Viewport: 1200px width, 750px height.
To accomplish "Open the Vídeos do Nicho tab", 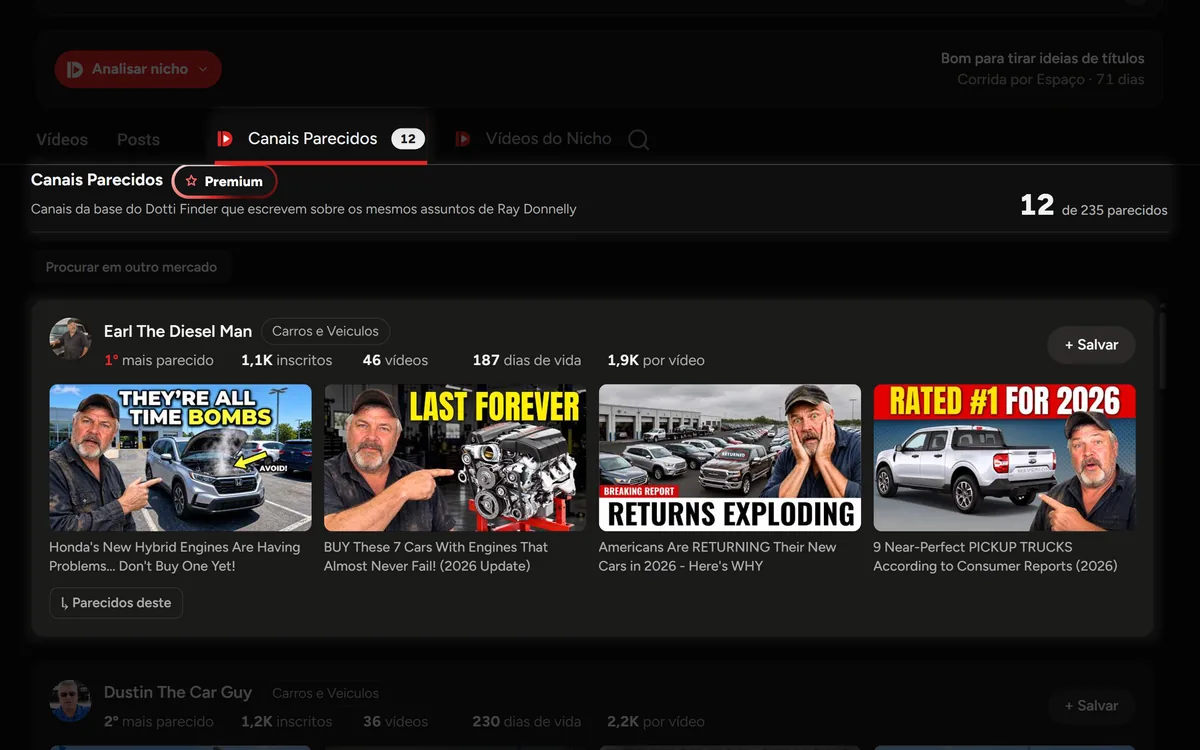I will (534, 139).
